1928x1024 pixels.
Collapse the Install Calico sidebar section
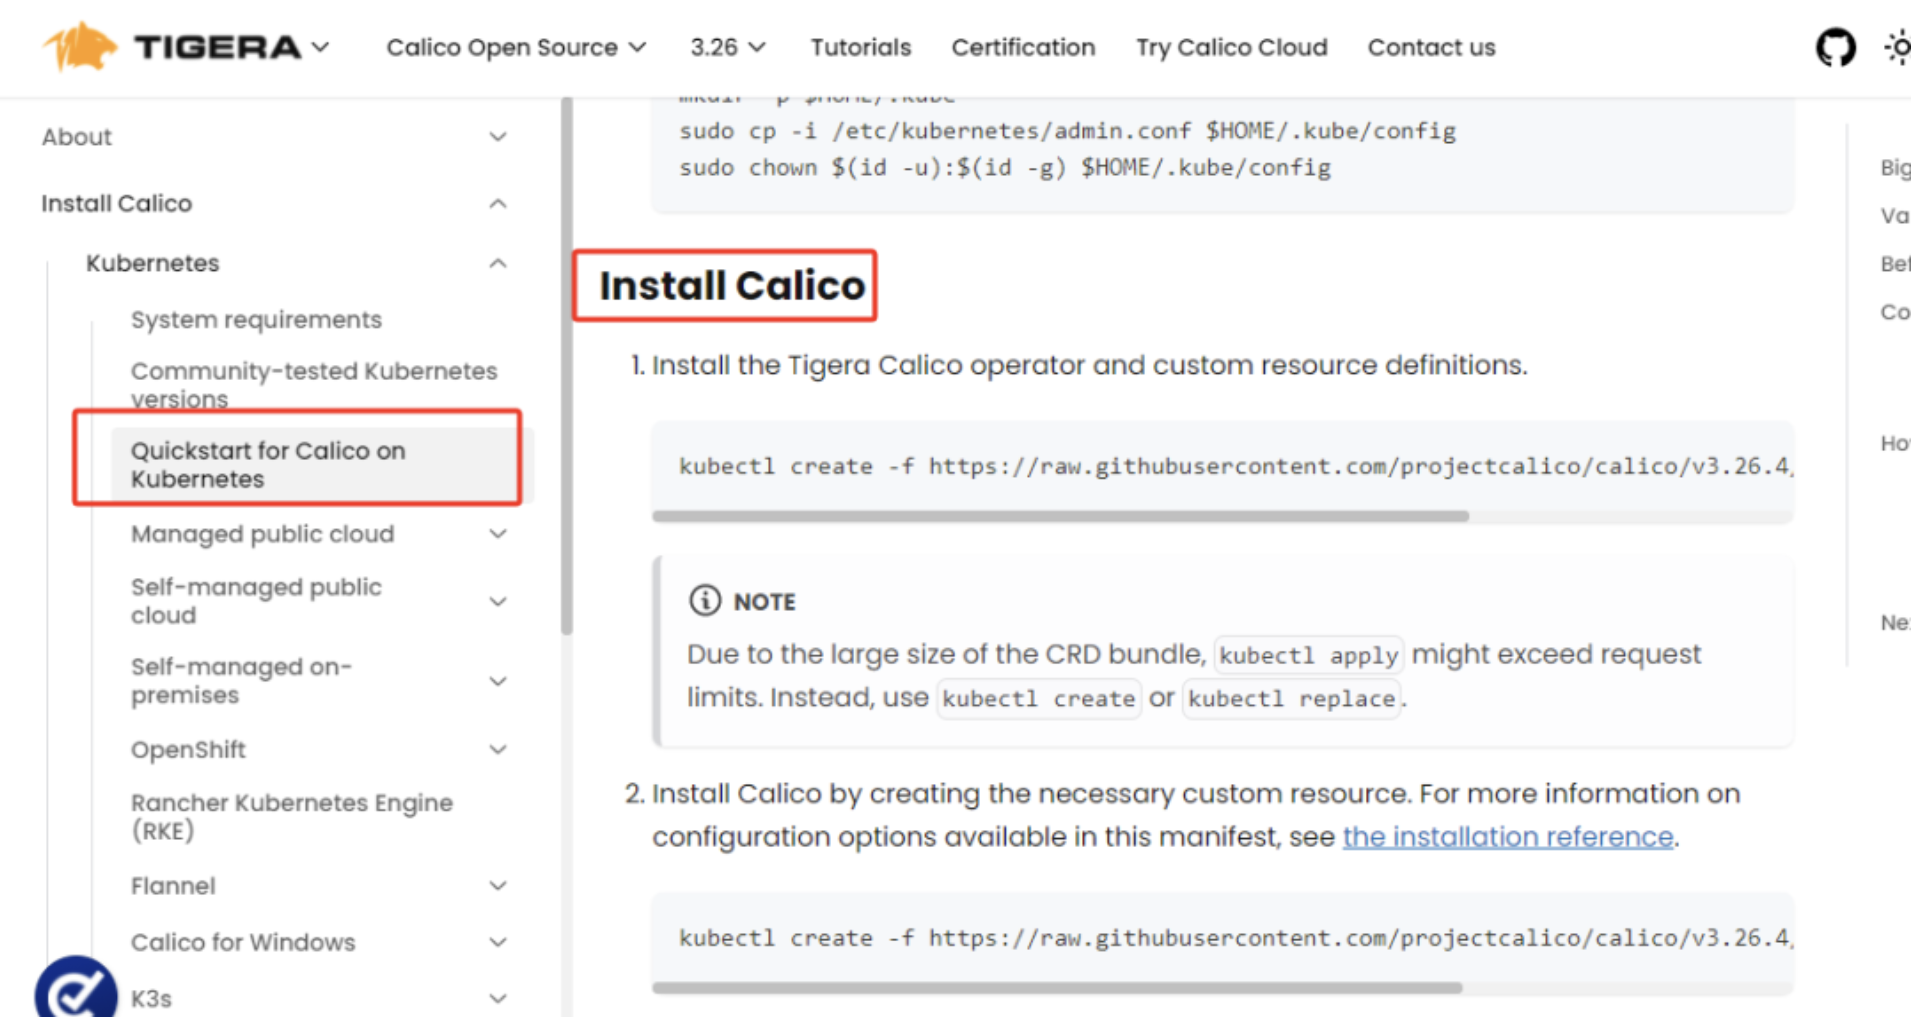point(497,204)
